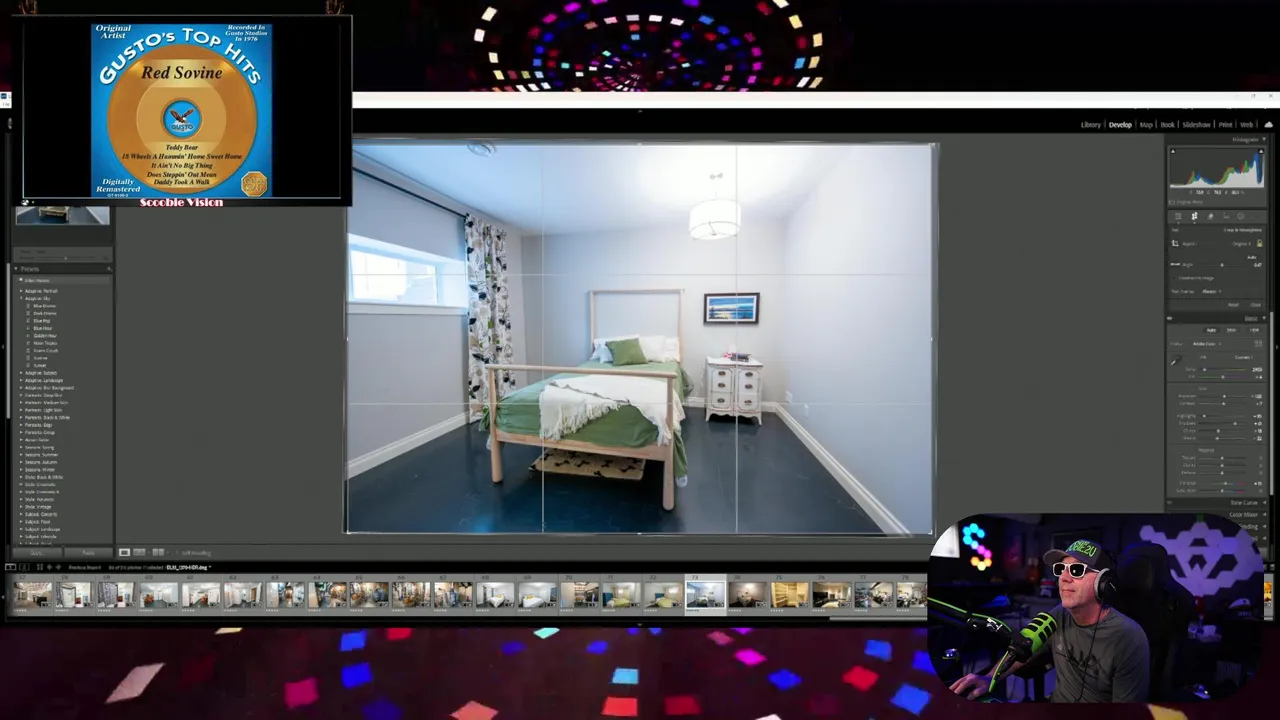Open the Masking tool icon

coord(1241,216)
